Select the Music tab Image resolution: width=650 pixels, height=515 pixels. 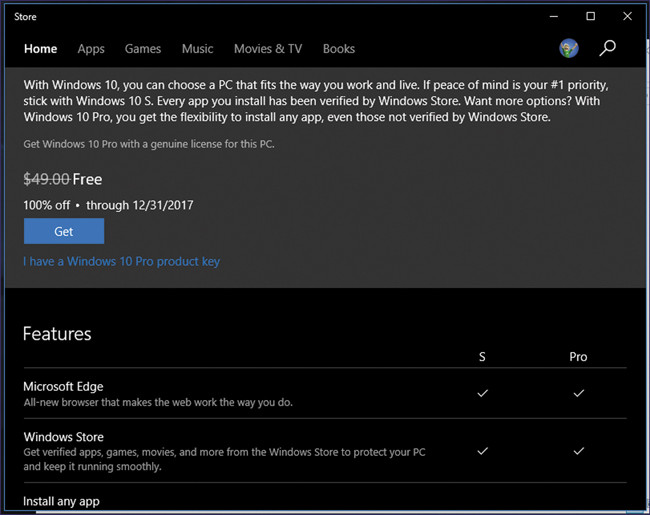[197, 49]
